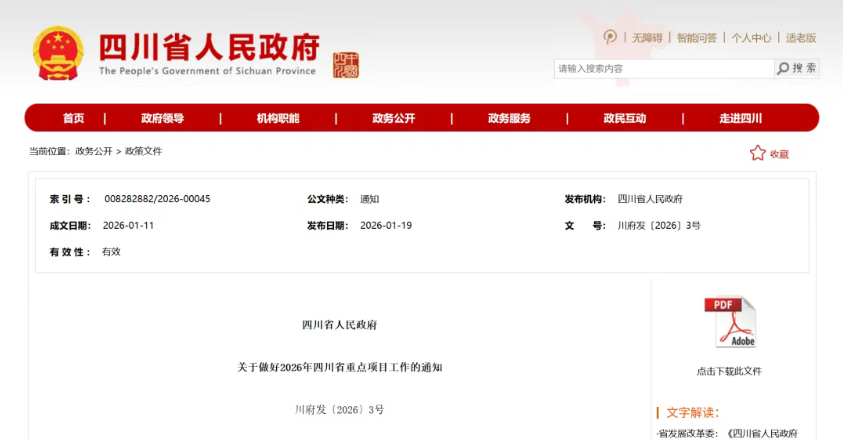Image resolution: width=843 pixels, height=445 pixels.
Task: Go to 机构职能 in navigation bar
Action: pos(278,118)
